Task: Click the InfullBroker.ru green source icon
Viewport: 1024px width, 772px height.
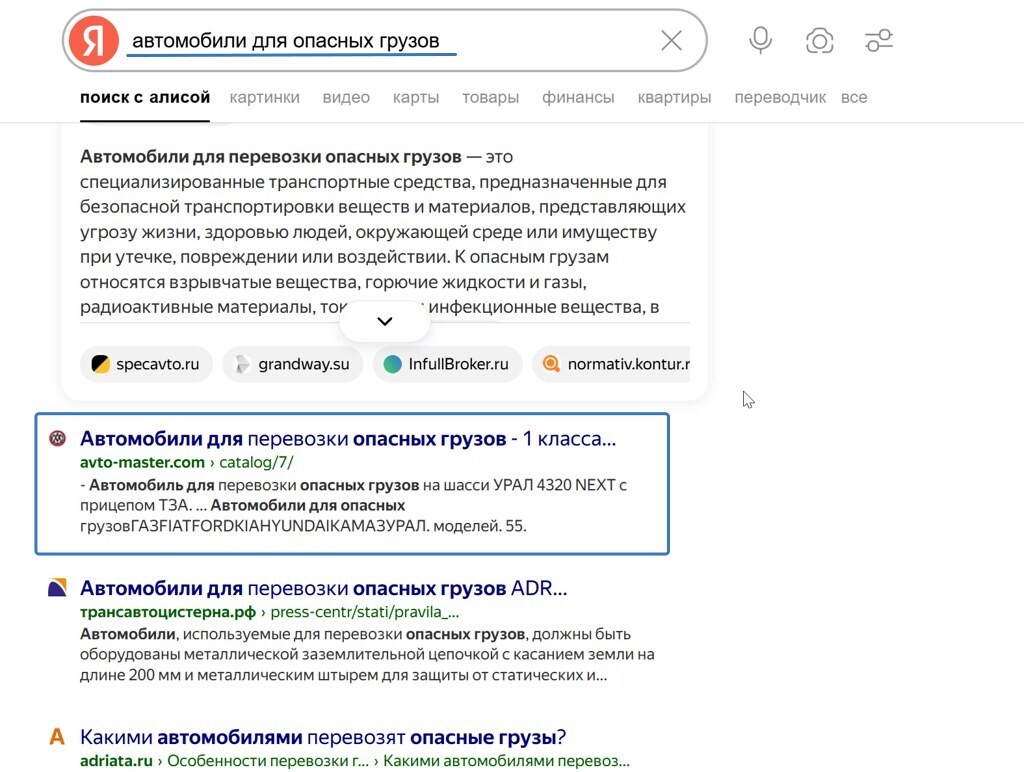Action: coord(394,364)
